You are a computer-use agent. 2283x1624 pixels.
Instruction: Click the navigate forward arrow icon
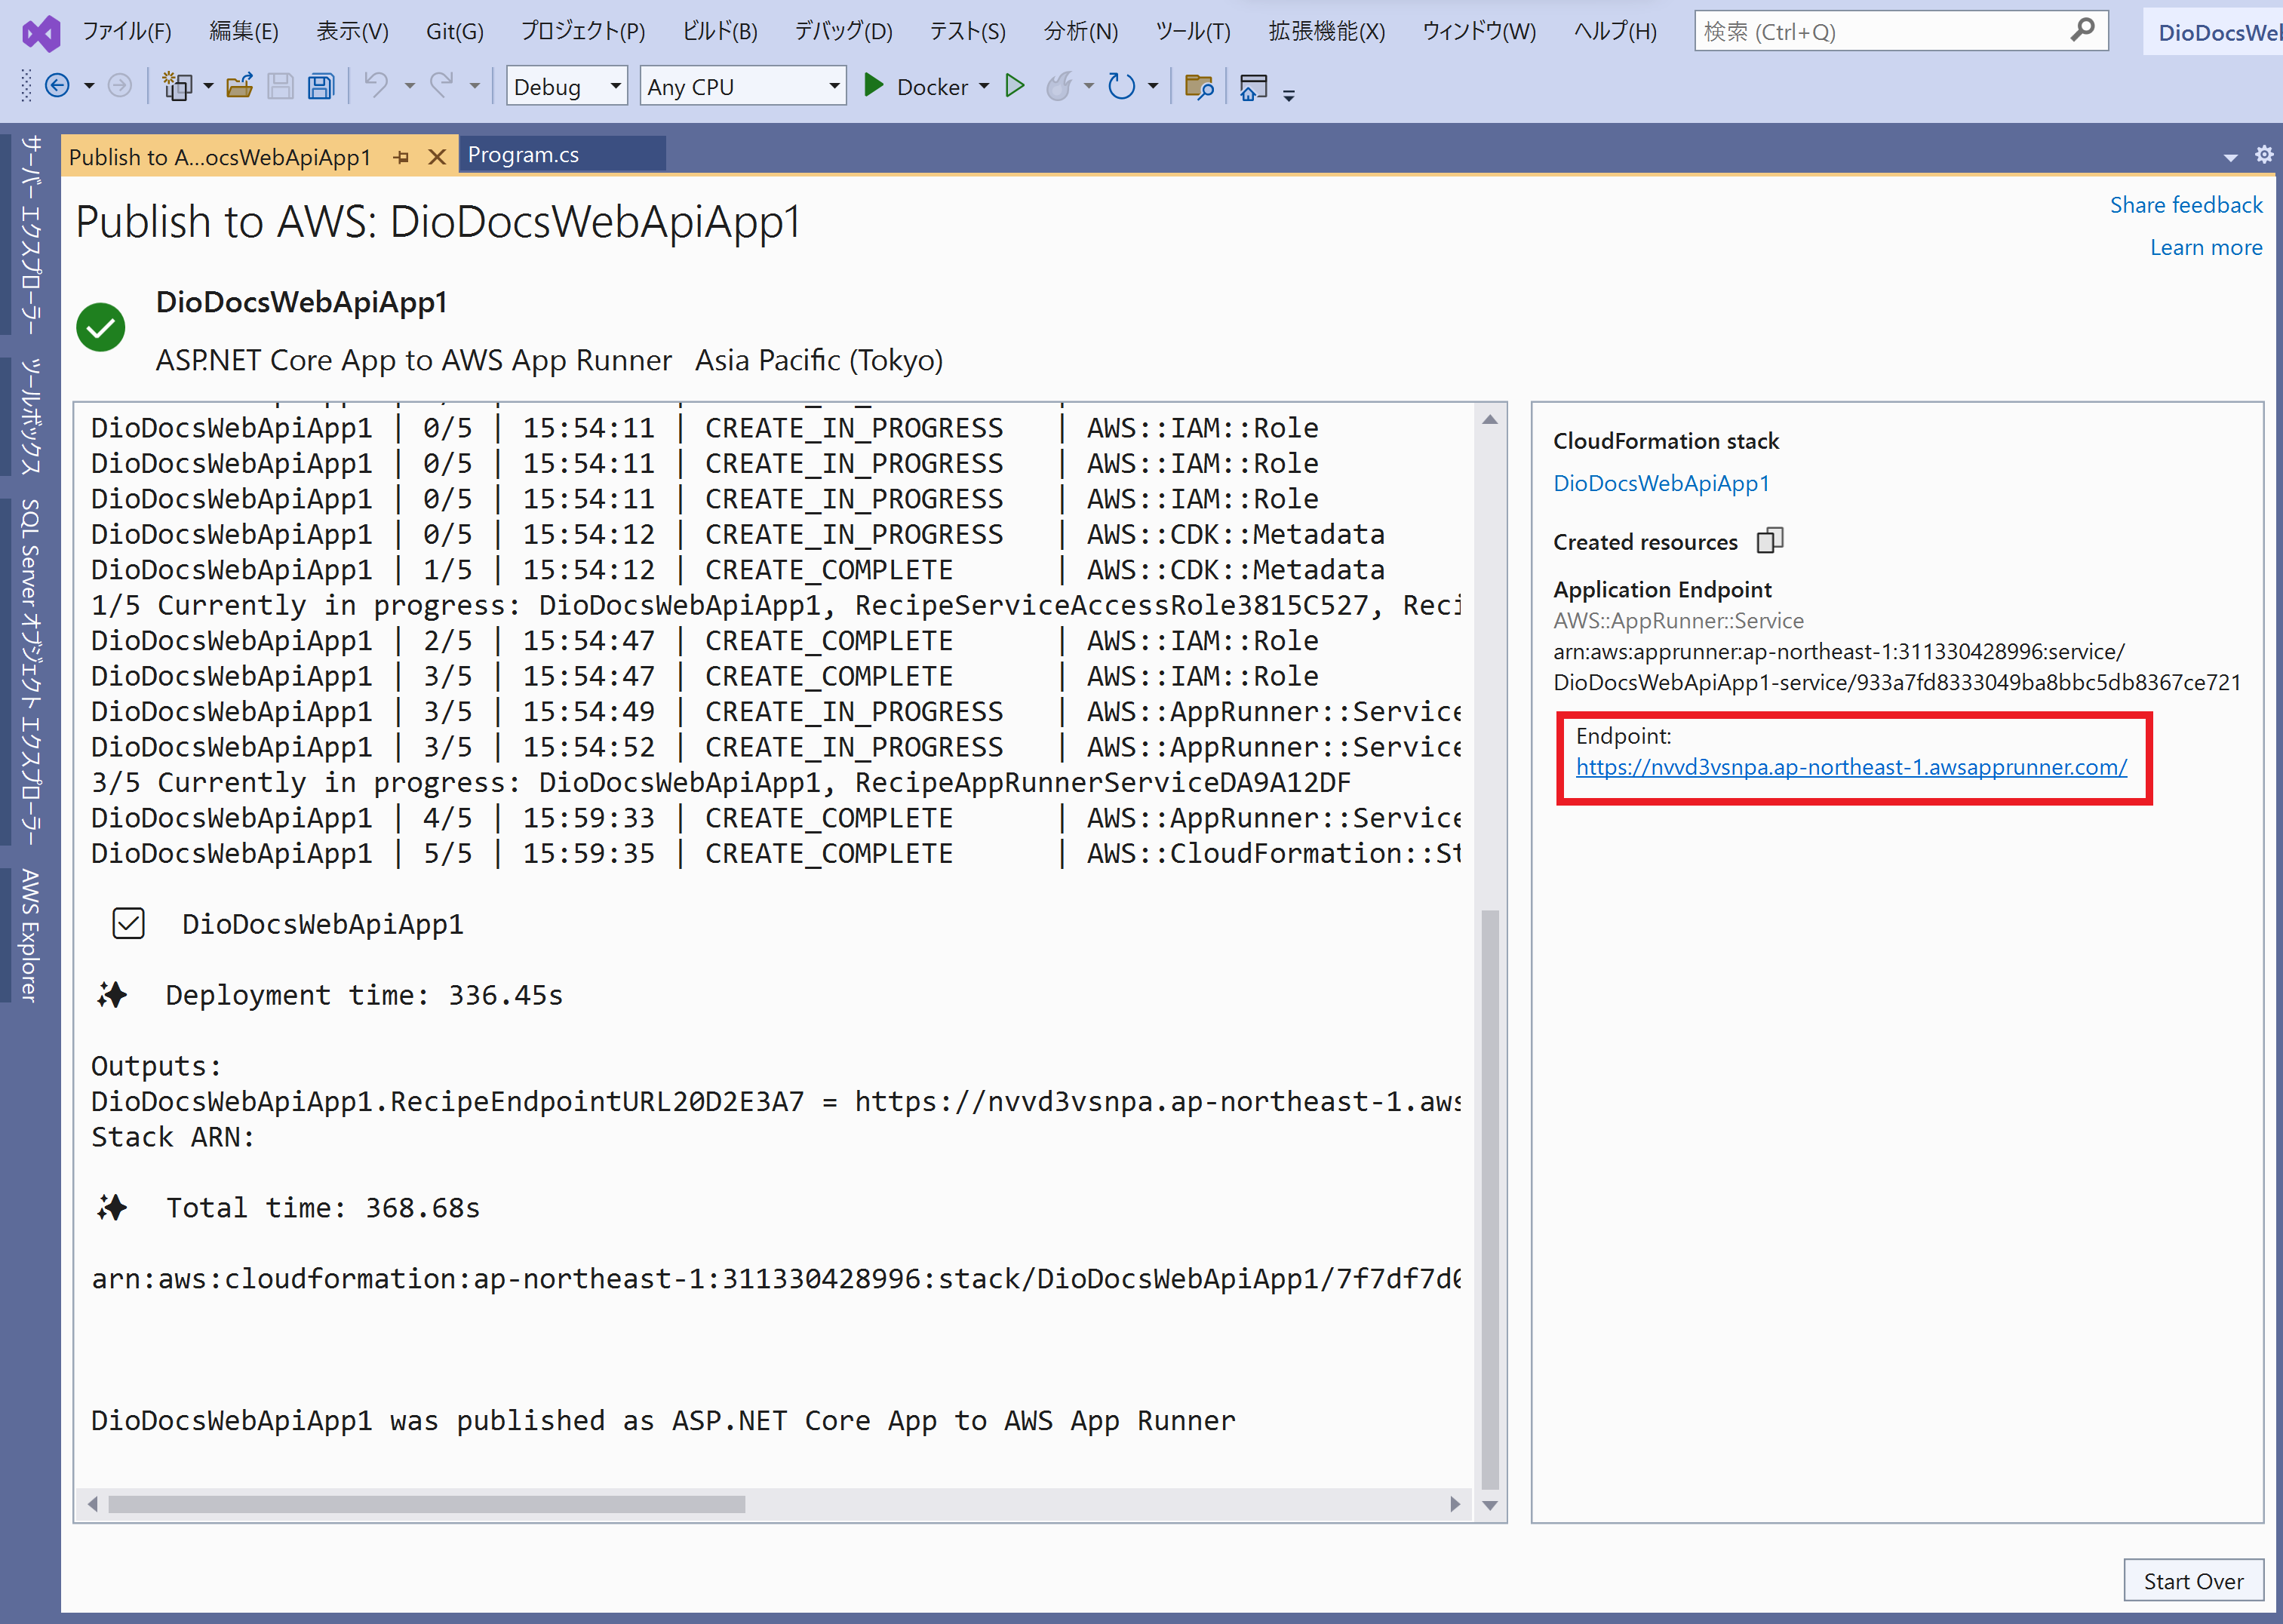pyautogui.click(x=120, y=87)
